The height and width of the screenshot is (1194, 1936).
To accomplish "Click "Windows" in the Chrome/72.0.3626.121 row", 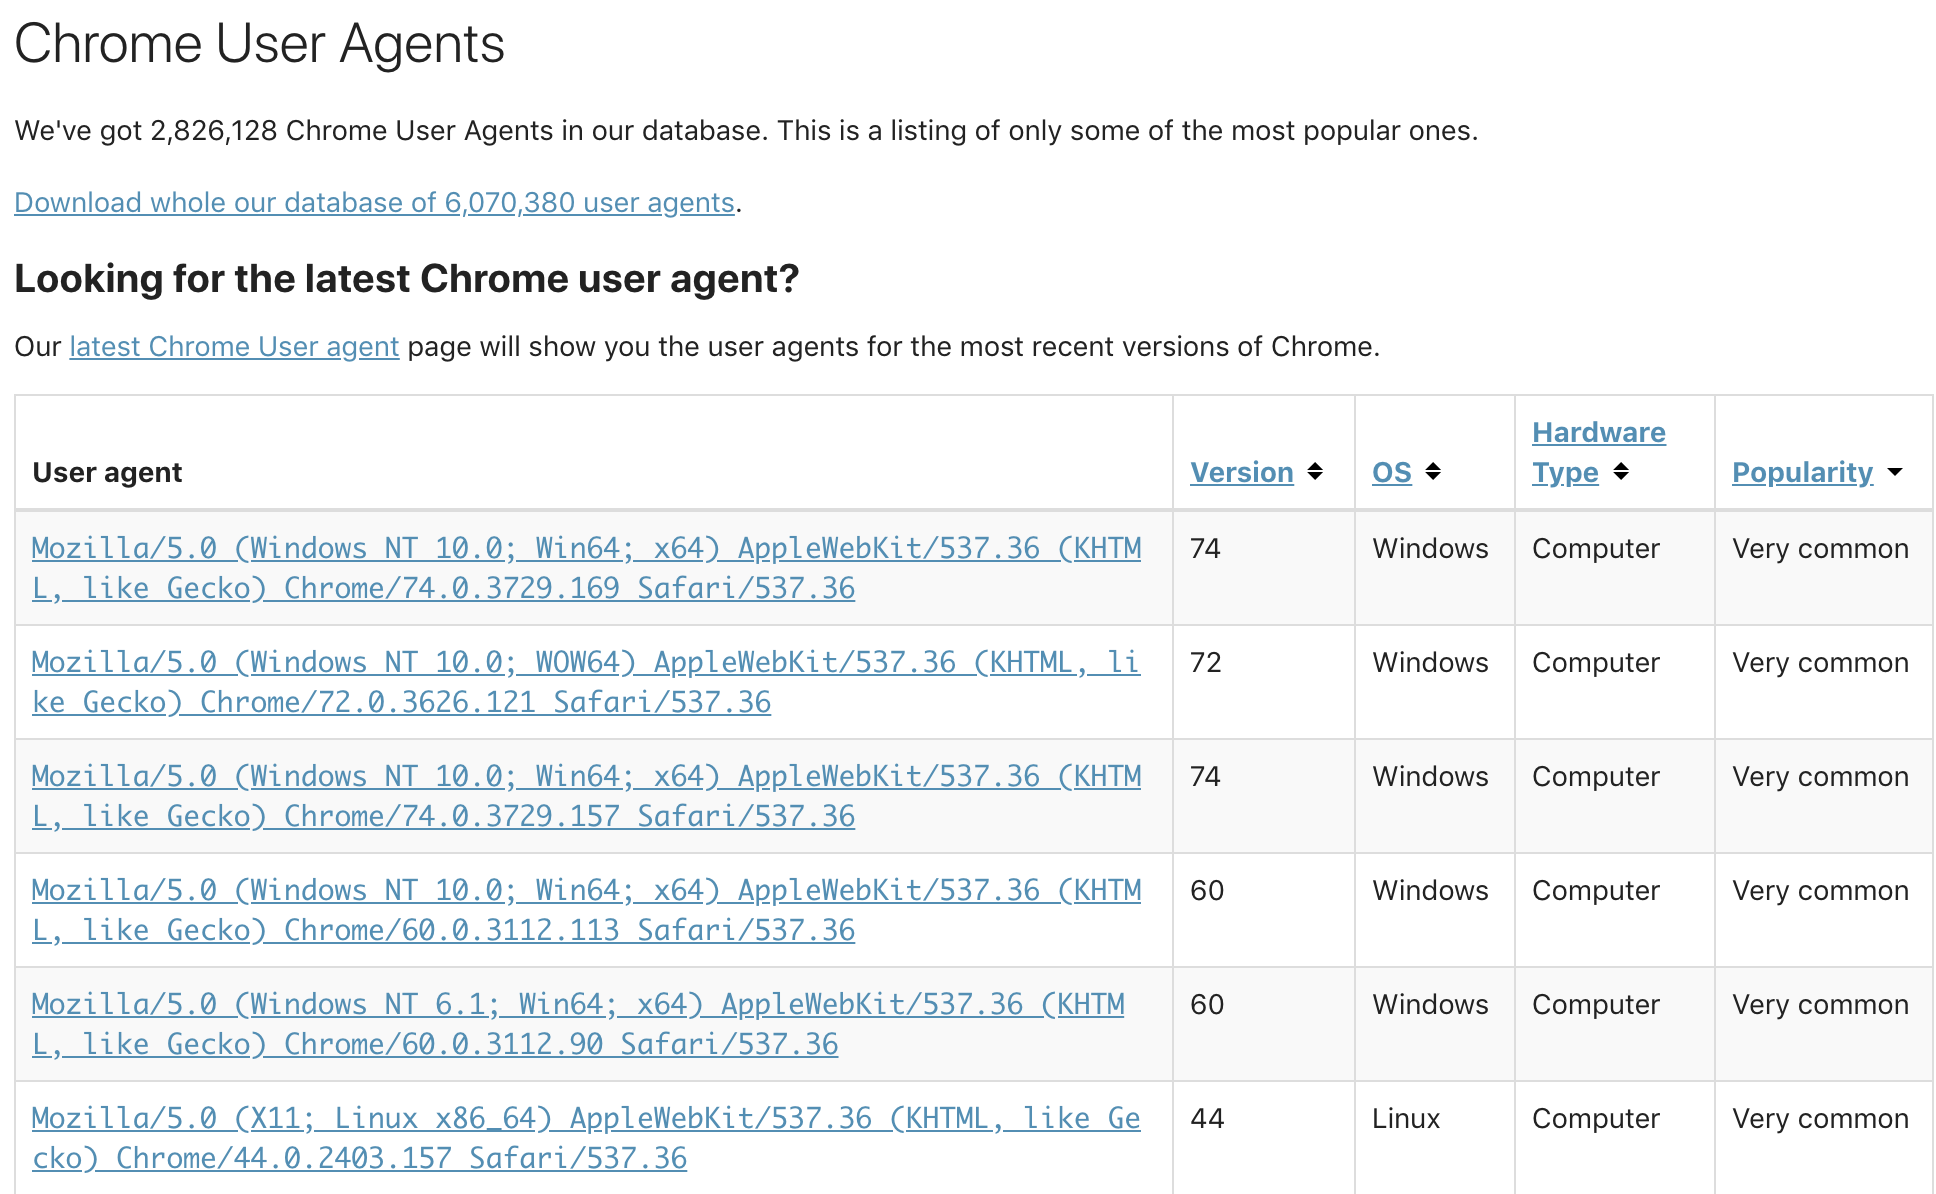I will (1430, 662).
